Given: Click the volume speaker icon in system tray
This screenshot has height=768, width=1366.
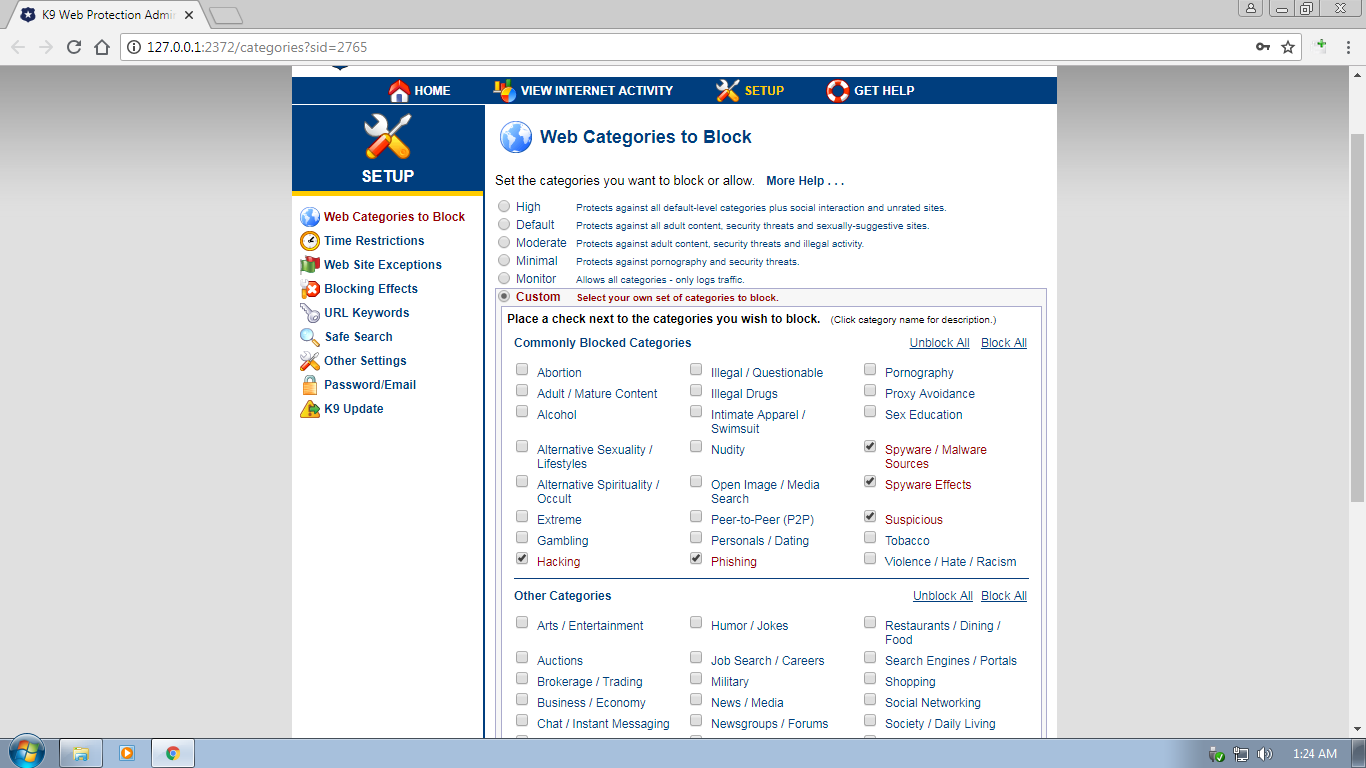Looking at the screenshot, I should pyautogui.click(x=1265, y=754).
